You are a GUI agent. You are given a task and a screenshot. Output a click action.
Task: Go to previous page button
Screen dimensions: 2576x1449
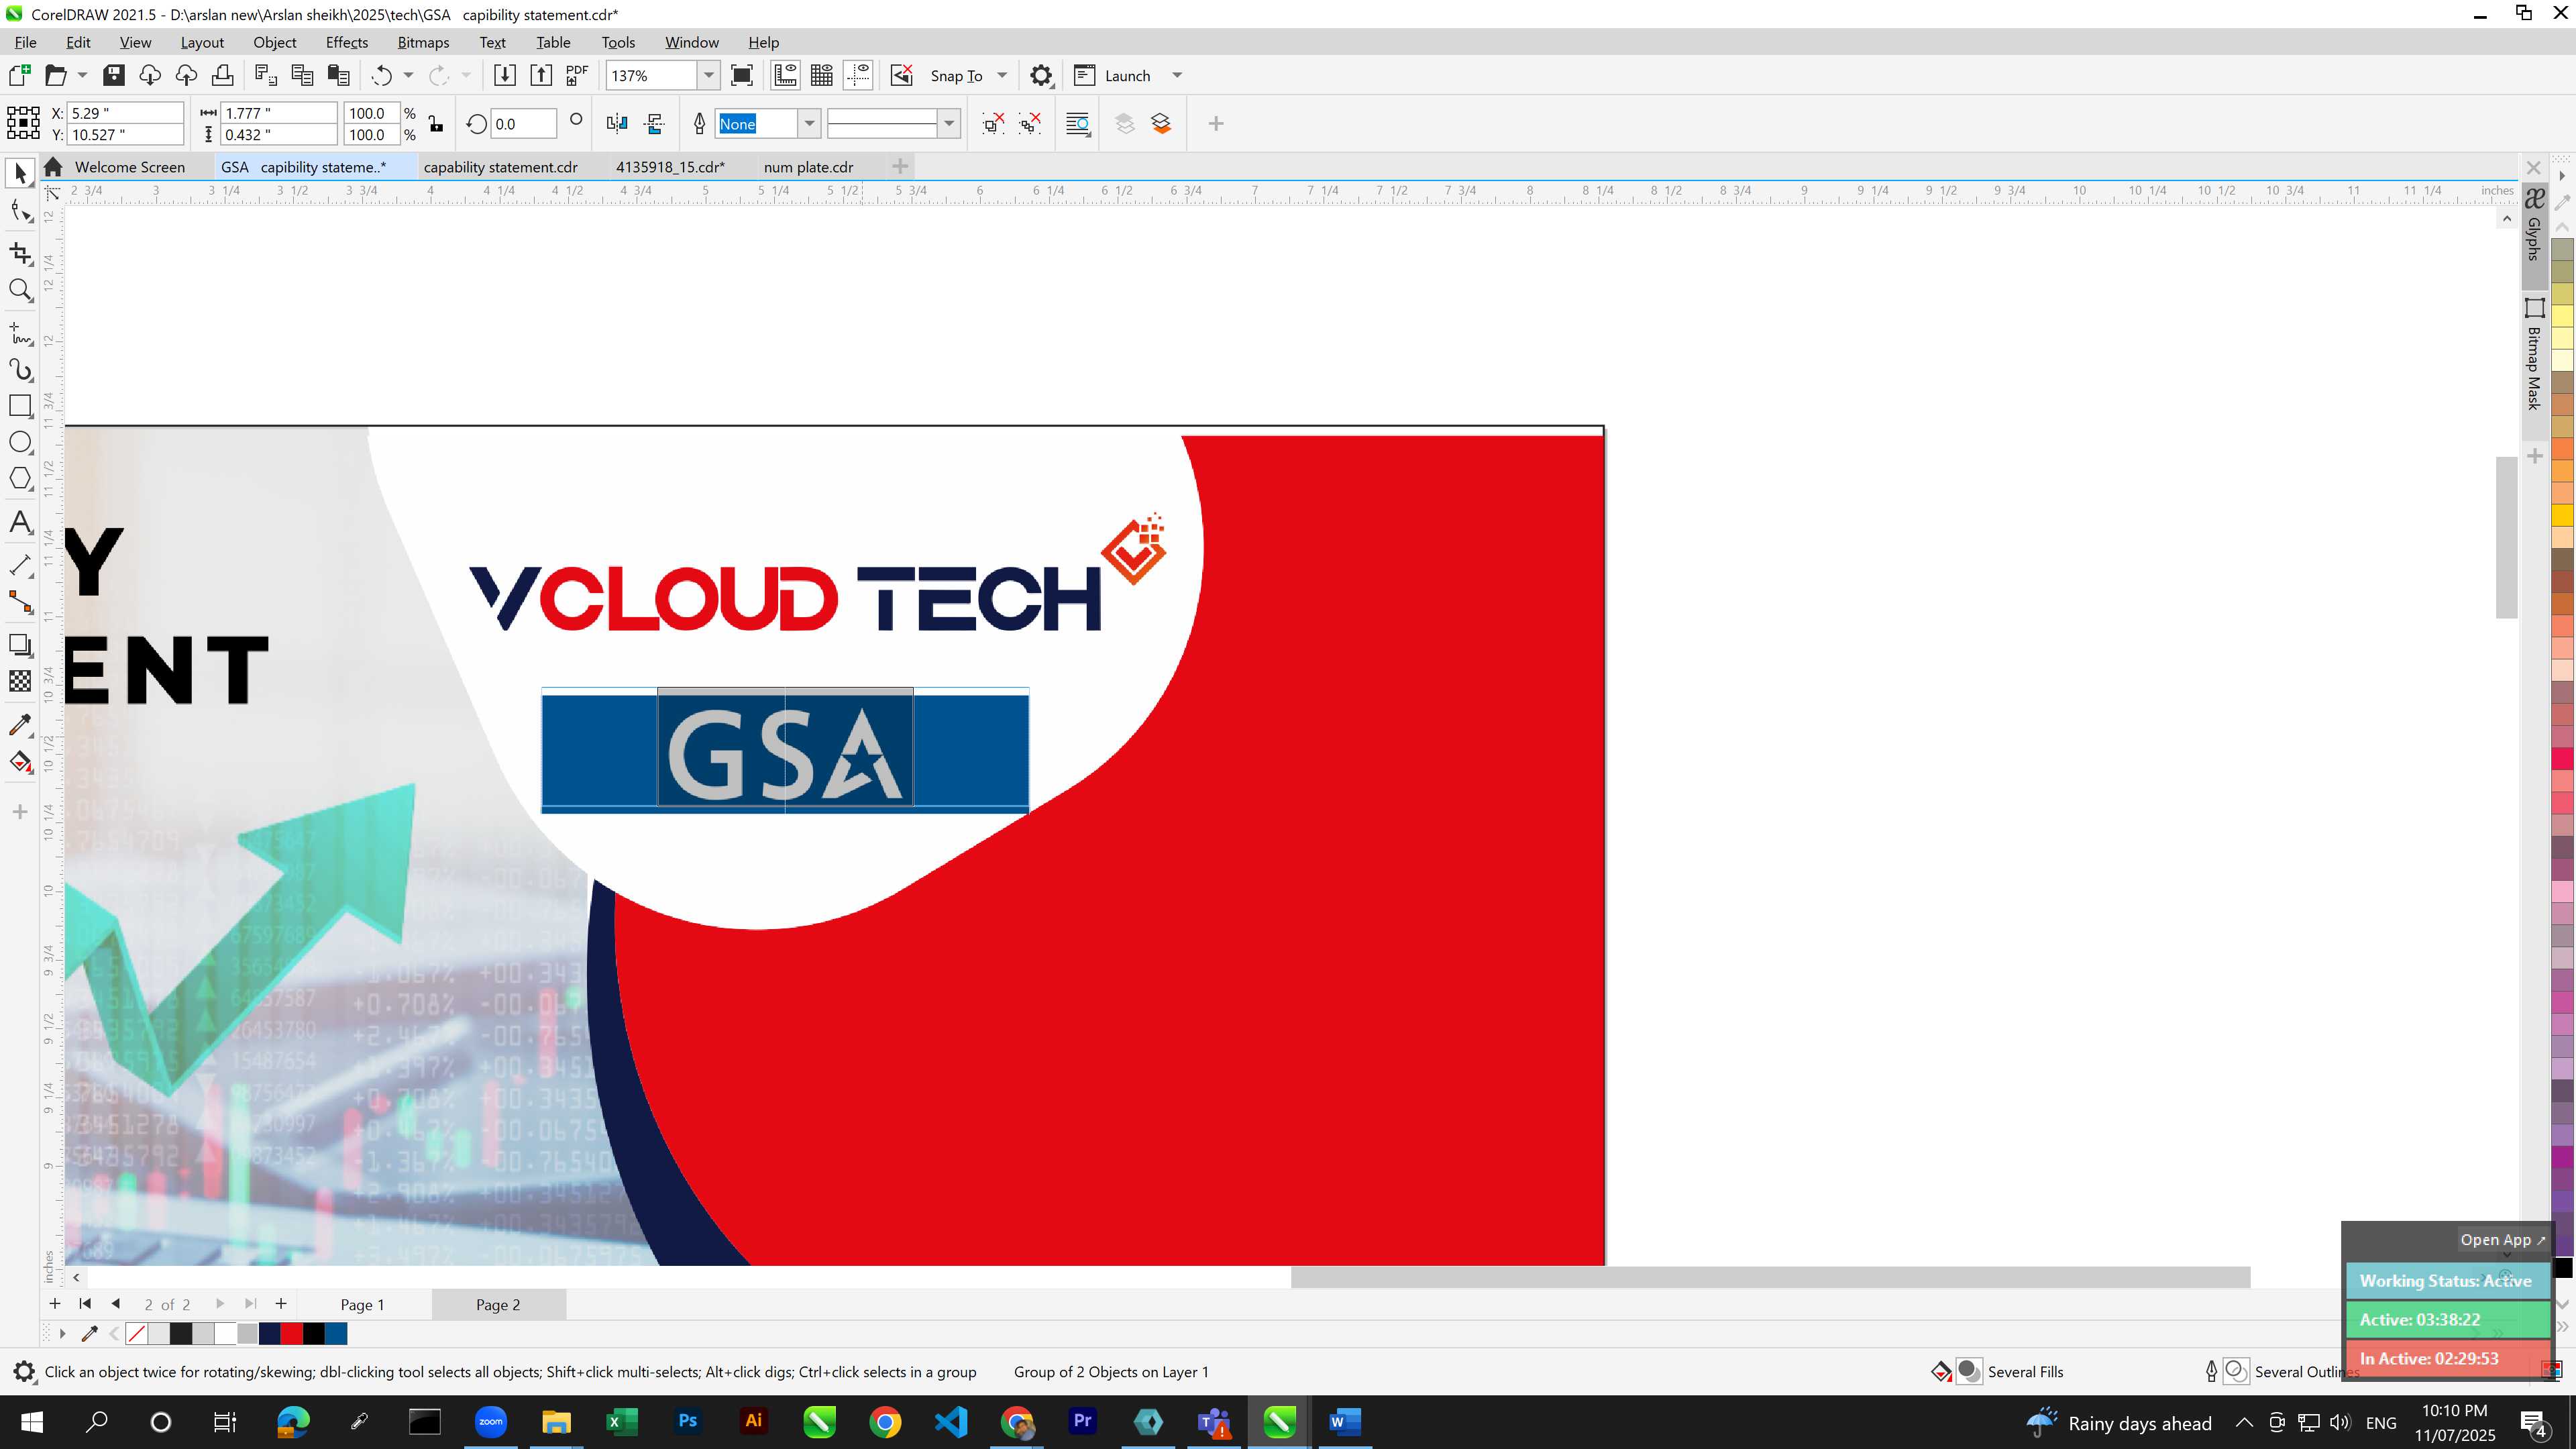[x=116, y=1303]
